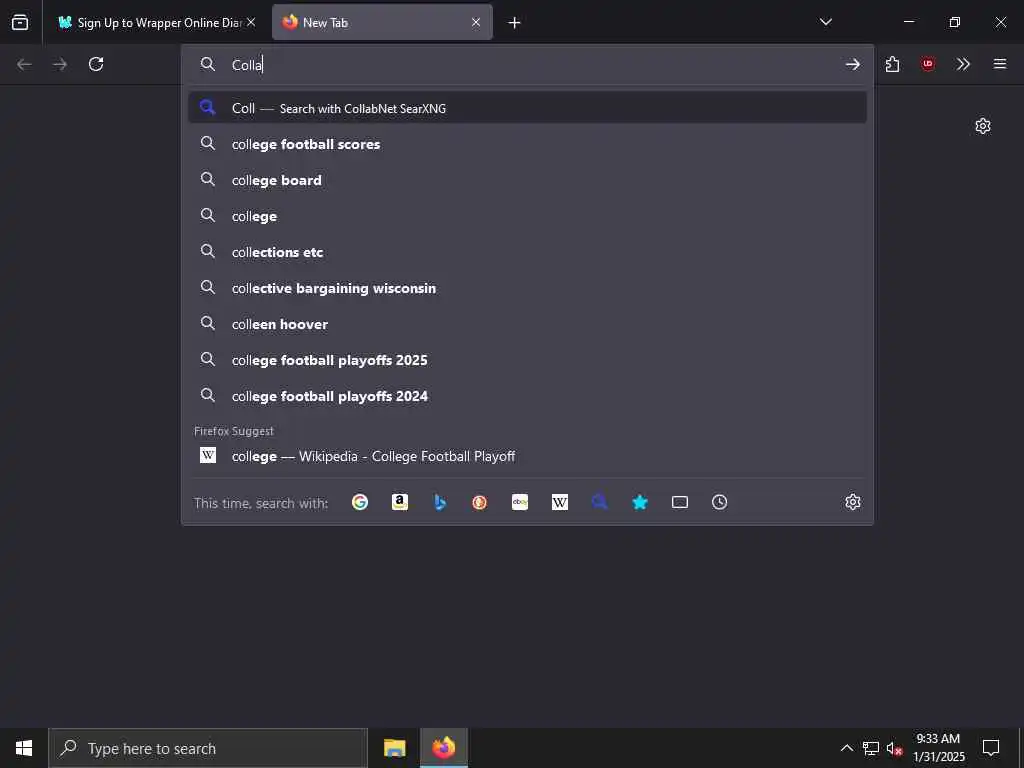This screenshot has height=768, width=1024.
Task: Open the Extensions puzzle icon
Action: click(x=892, y=64)
